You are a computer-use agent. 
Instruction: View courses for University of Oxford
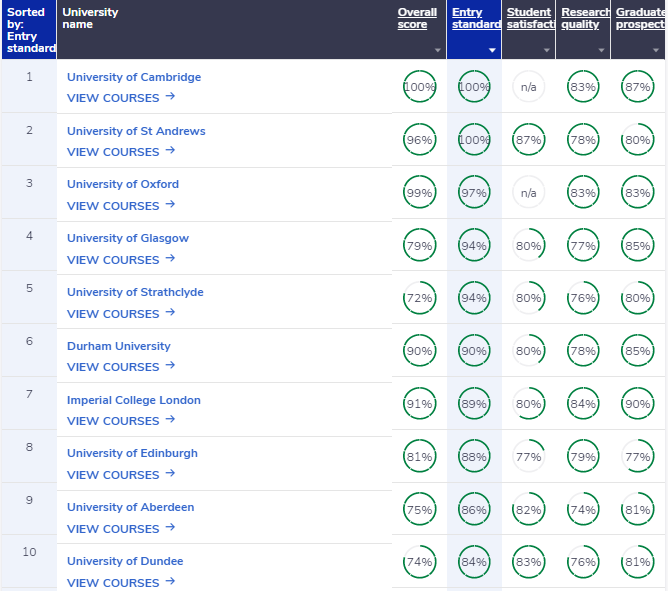click(121, 206)
